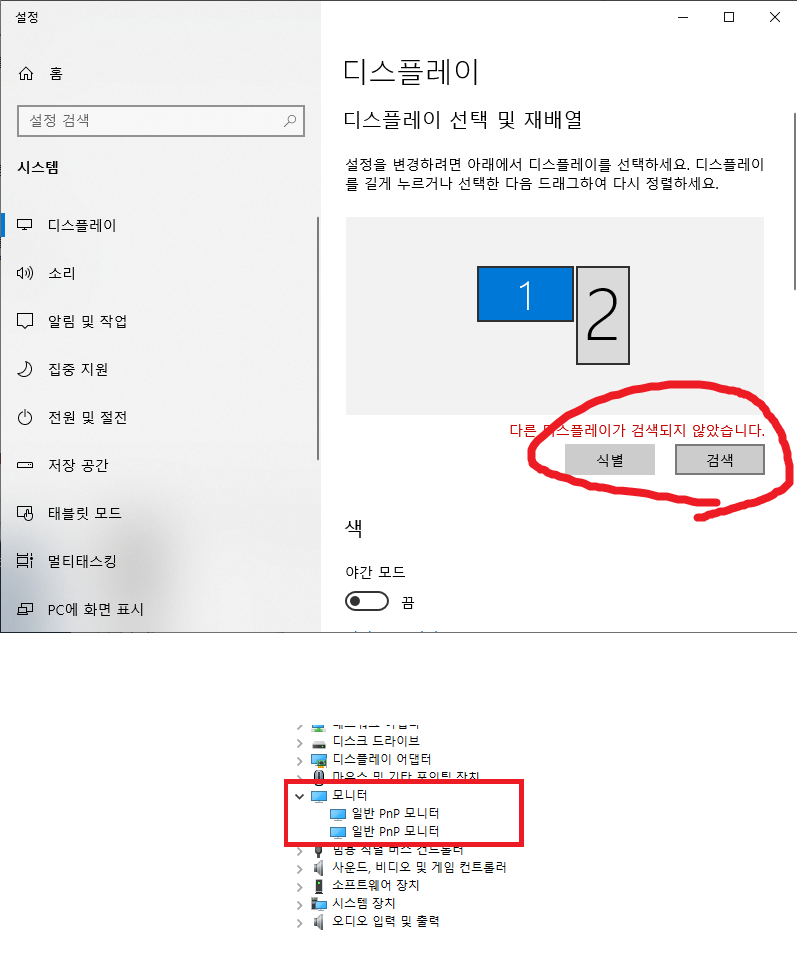Select display 2 in the arrangement preview
The height and width of the screenshot is (968, 798).
tap(603, 315)
